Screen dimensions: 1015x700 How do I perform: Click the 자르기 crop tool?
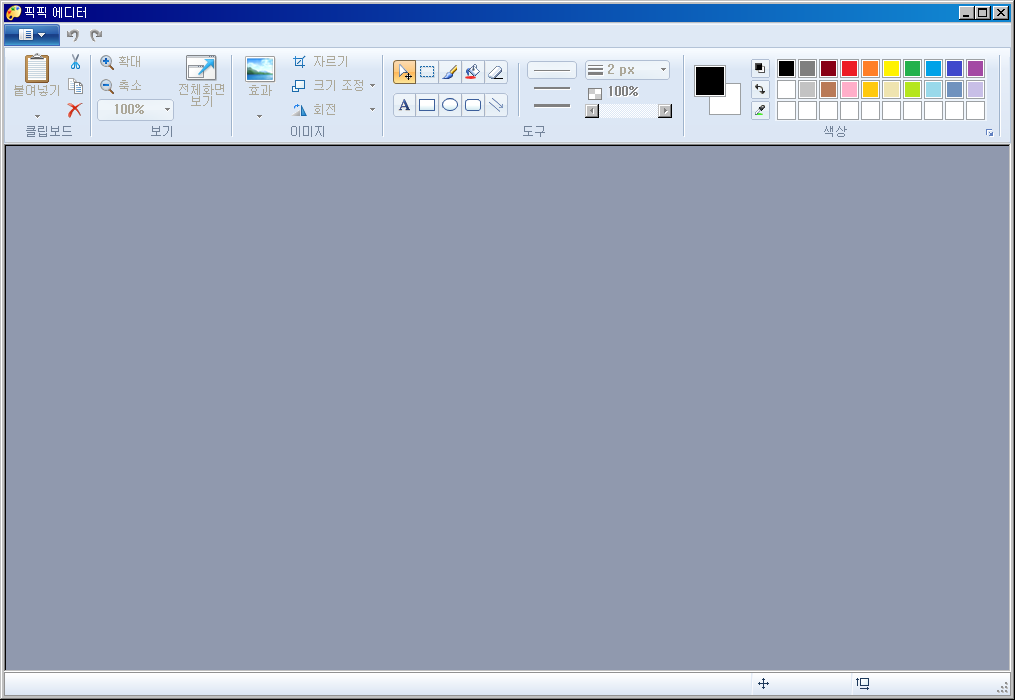[x=320, y=62]
